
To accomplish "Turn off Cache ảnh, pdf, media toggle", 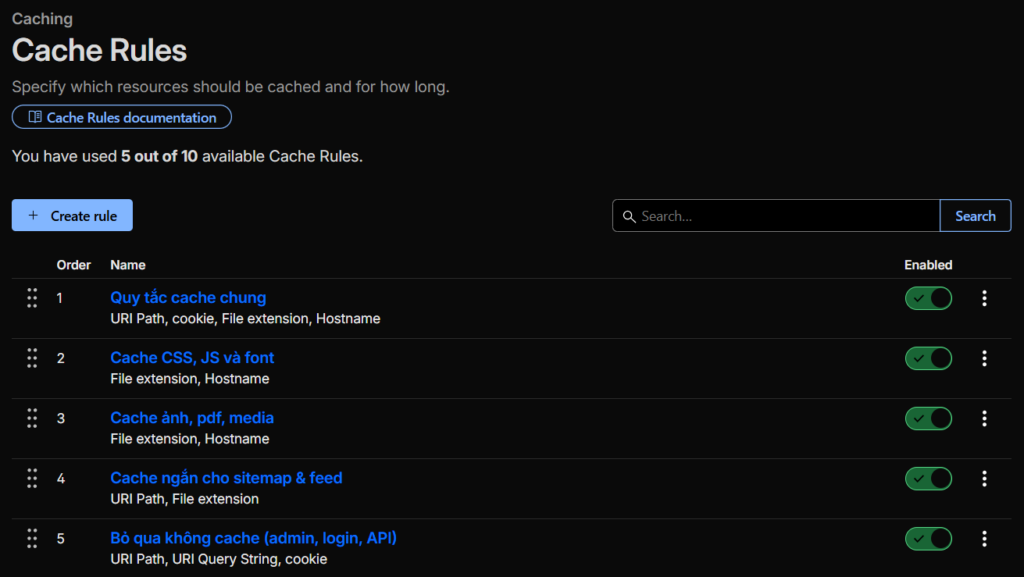I will 928,418.
